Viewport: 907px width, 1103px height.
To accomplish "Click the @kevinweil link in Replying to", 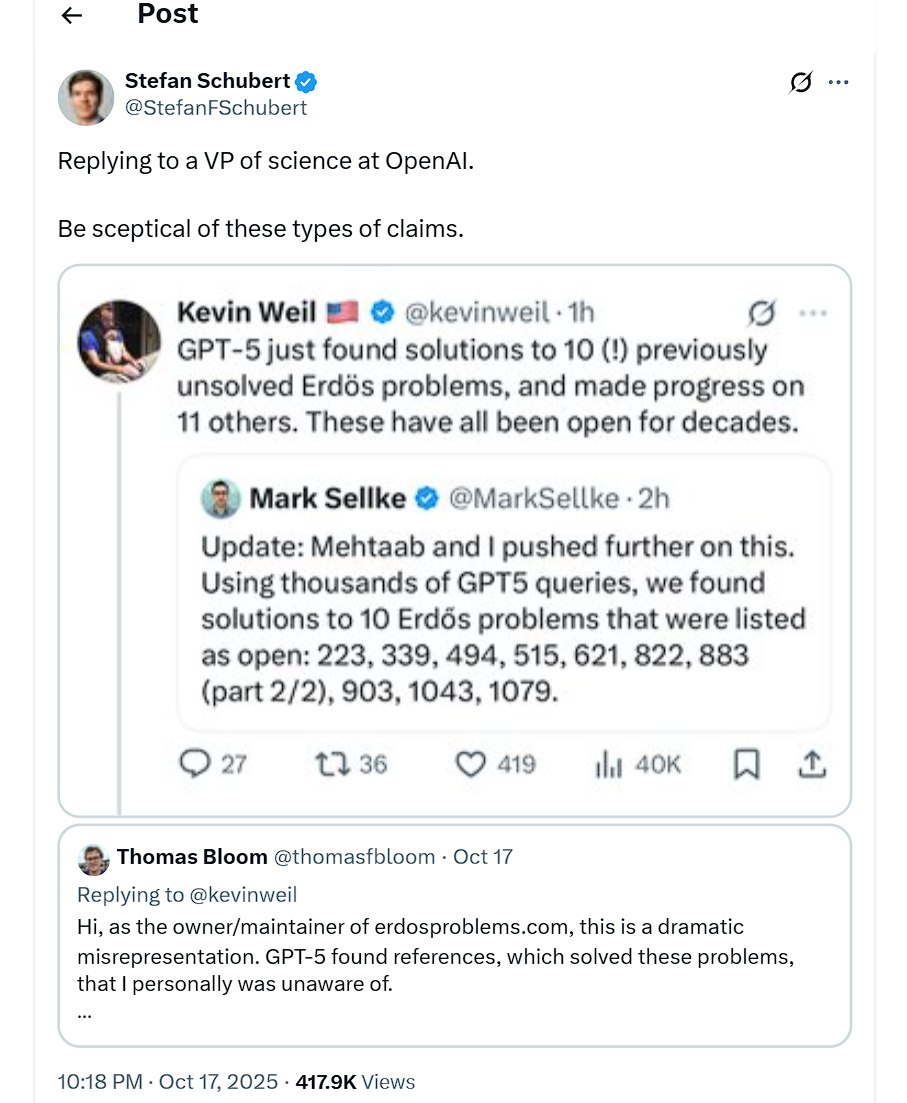I will (244, 895).
